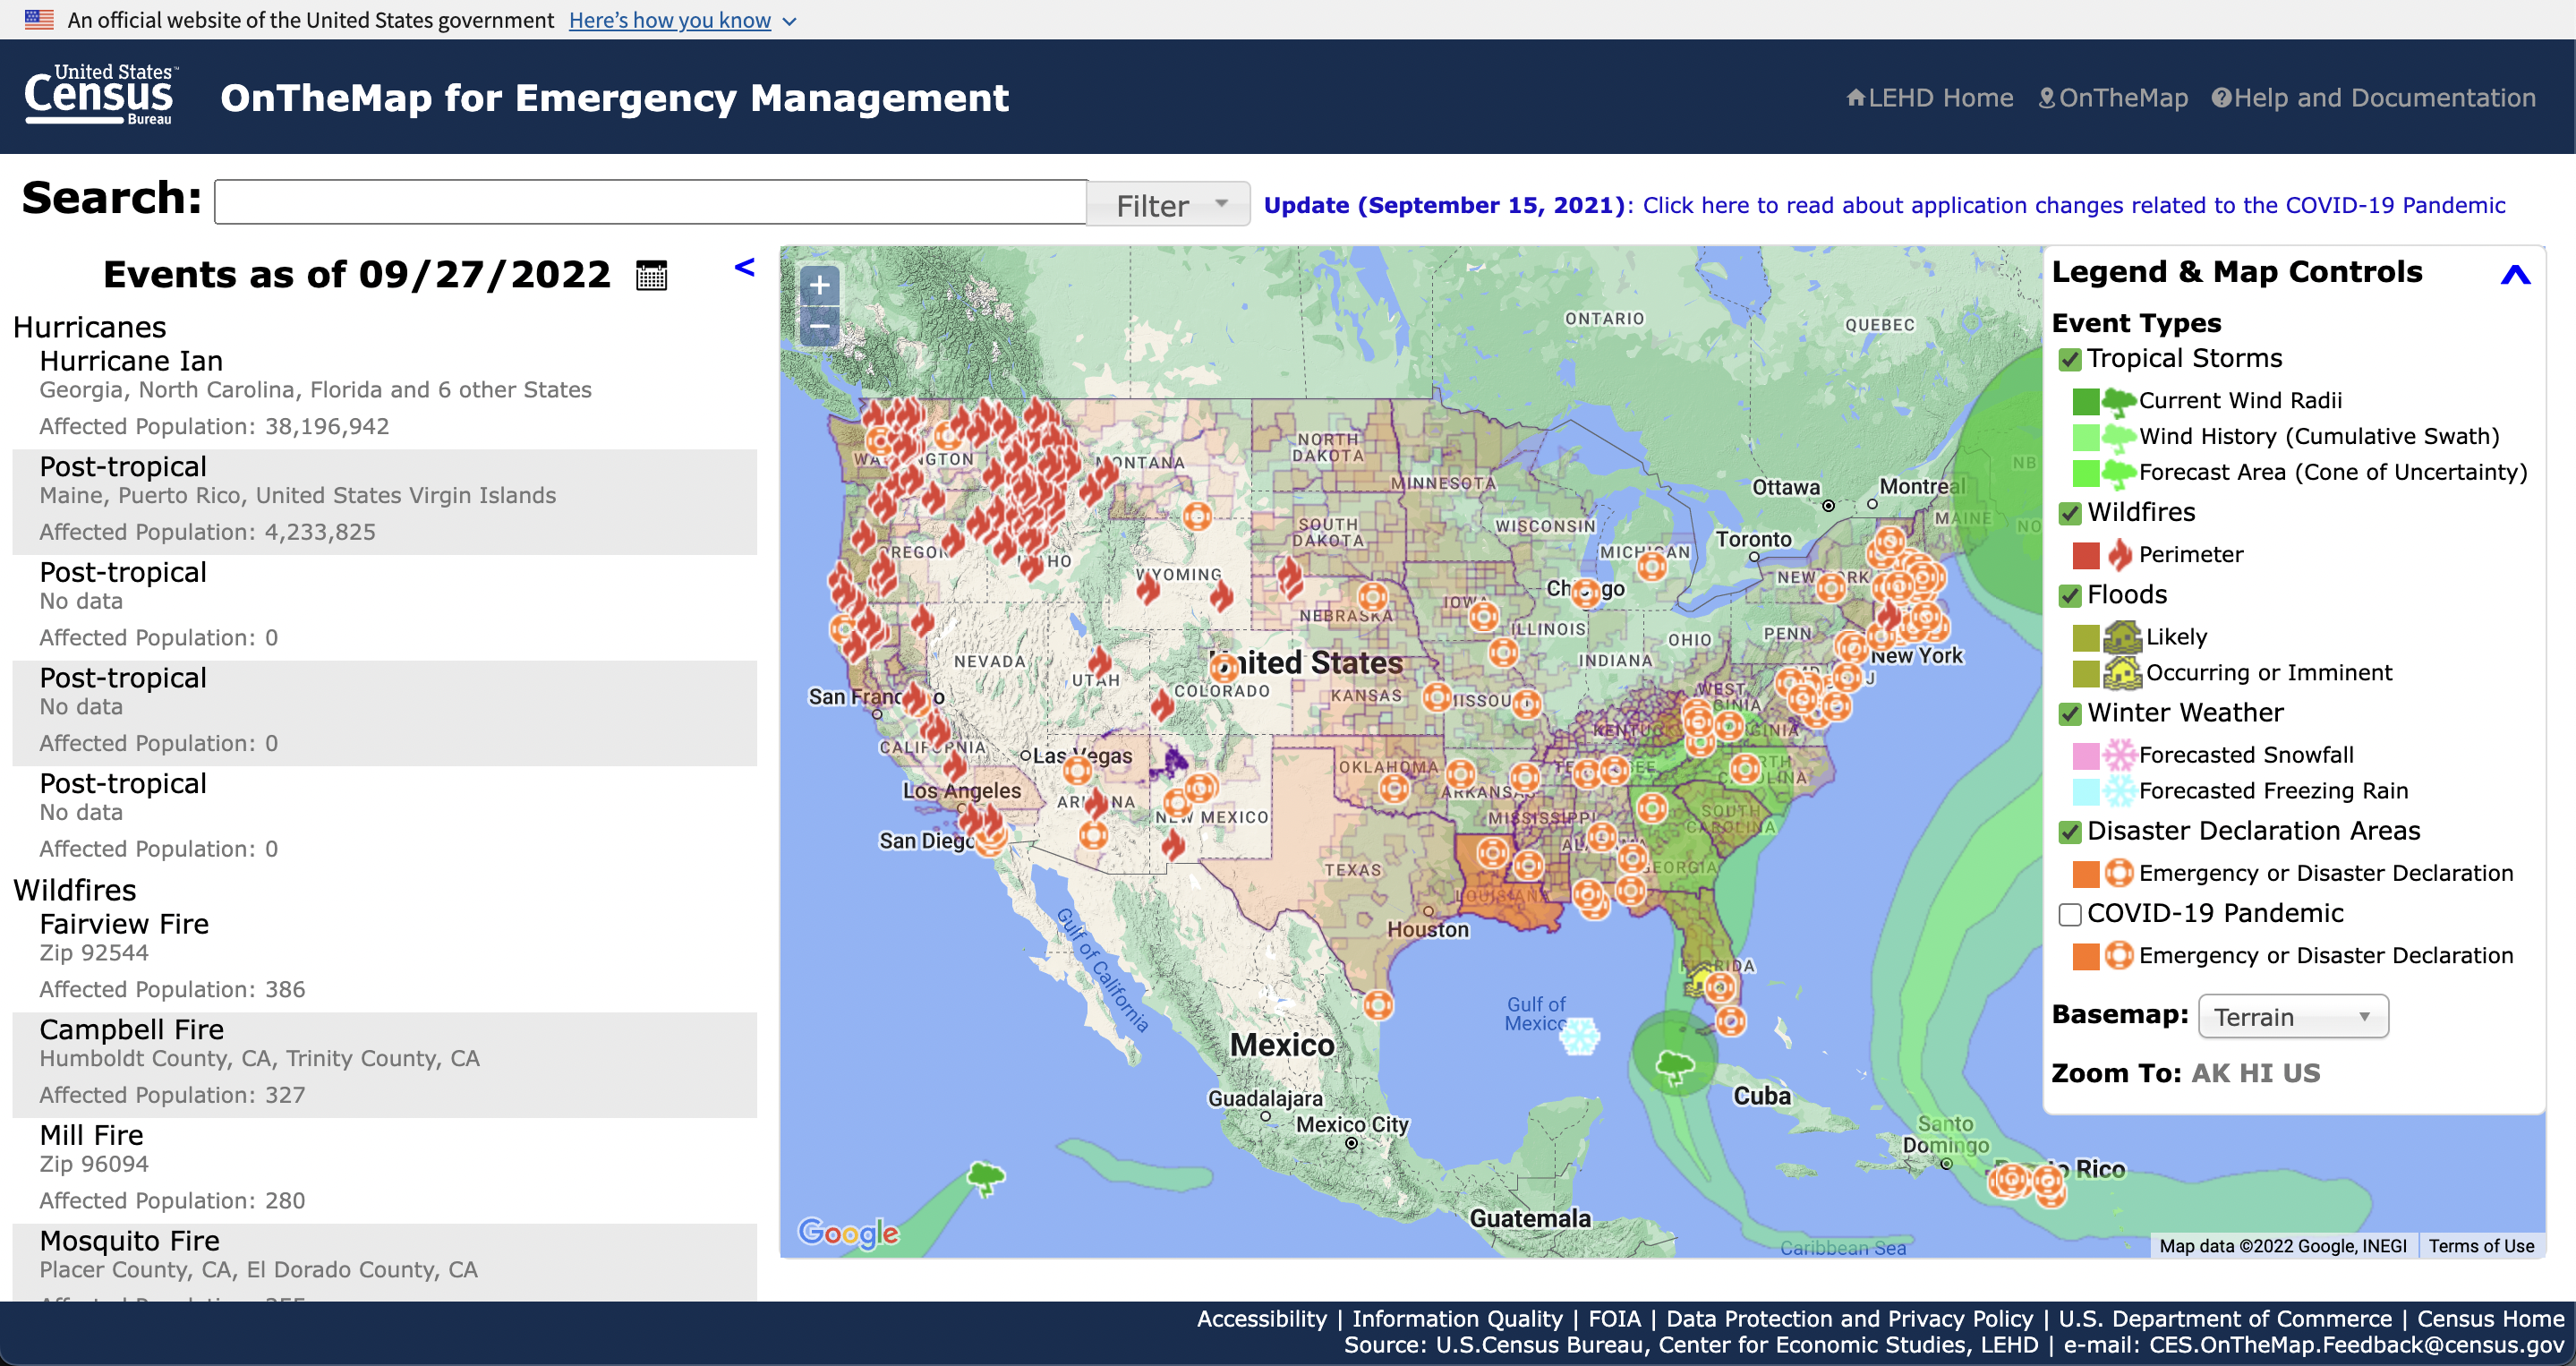Open Help and Documentation
The height and width of the screenshot is (1366, 2576).
pos(2373,97)
